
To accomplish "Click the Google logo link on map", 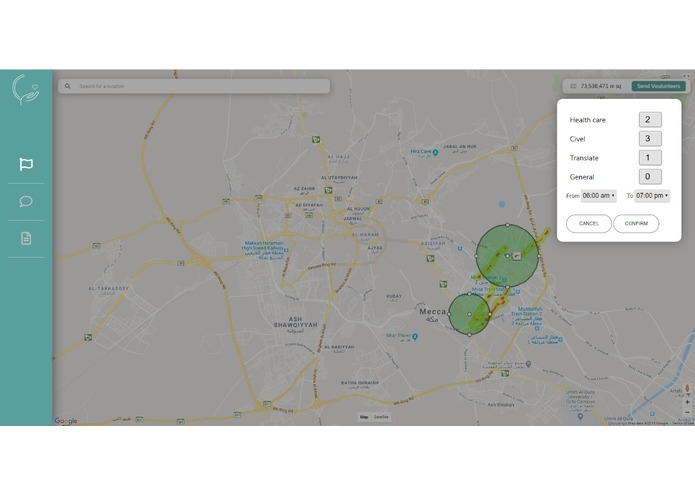I will coord(66,421).
